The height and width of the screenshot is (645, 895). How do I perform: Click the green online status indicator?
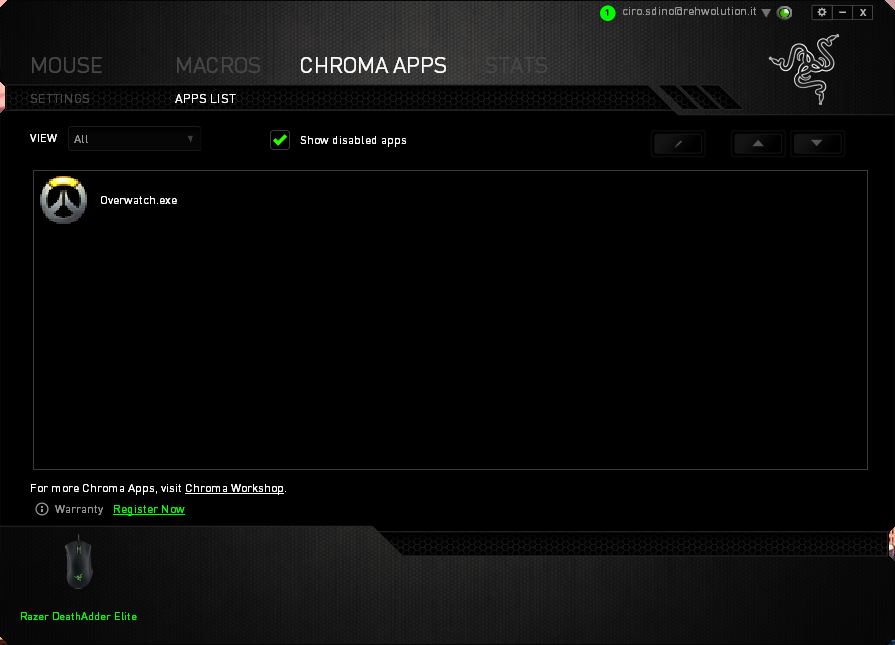point(785,13)
